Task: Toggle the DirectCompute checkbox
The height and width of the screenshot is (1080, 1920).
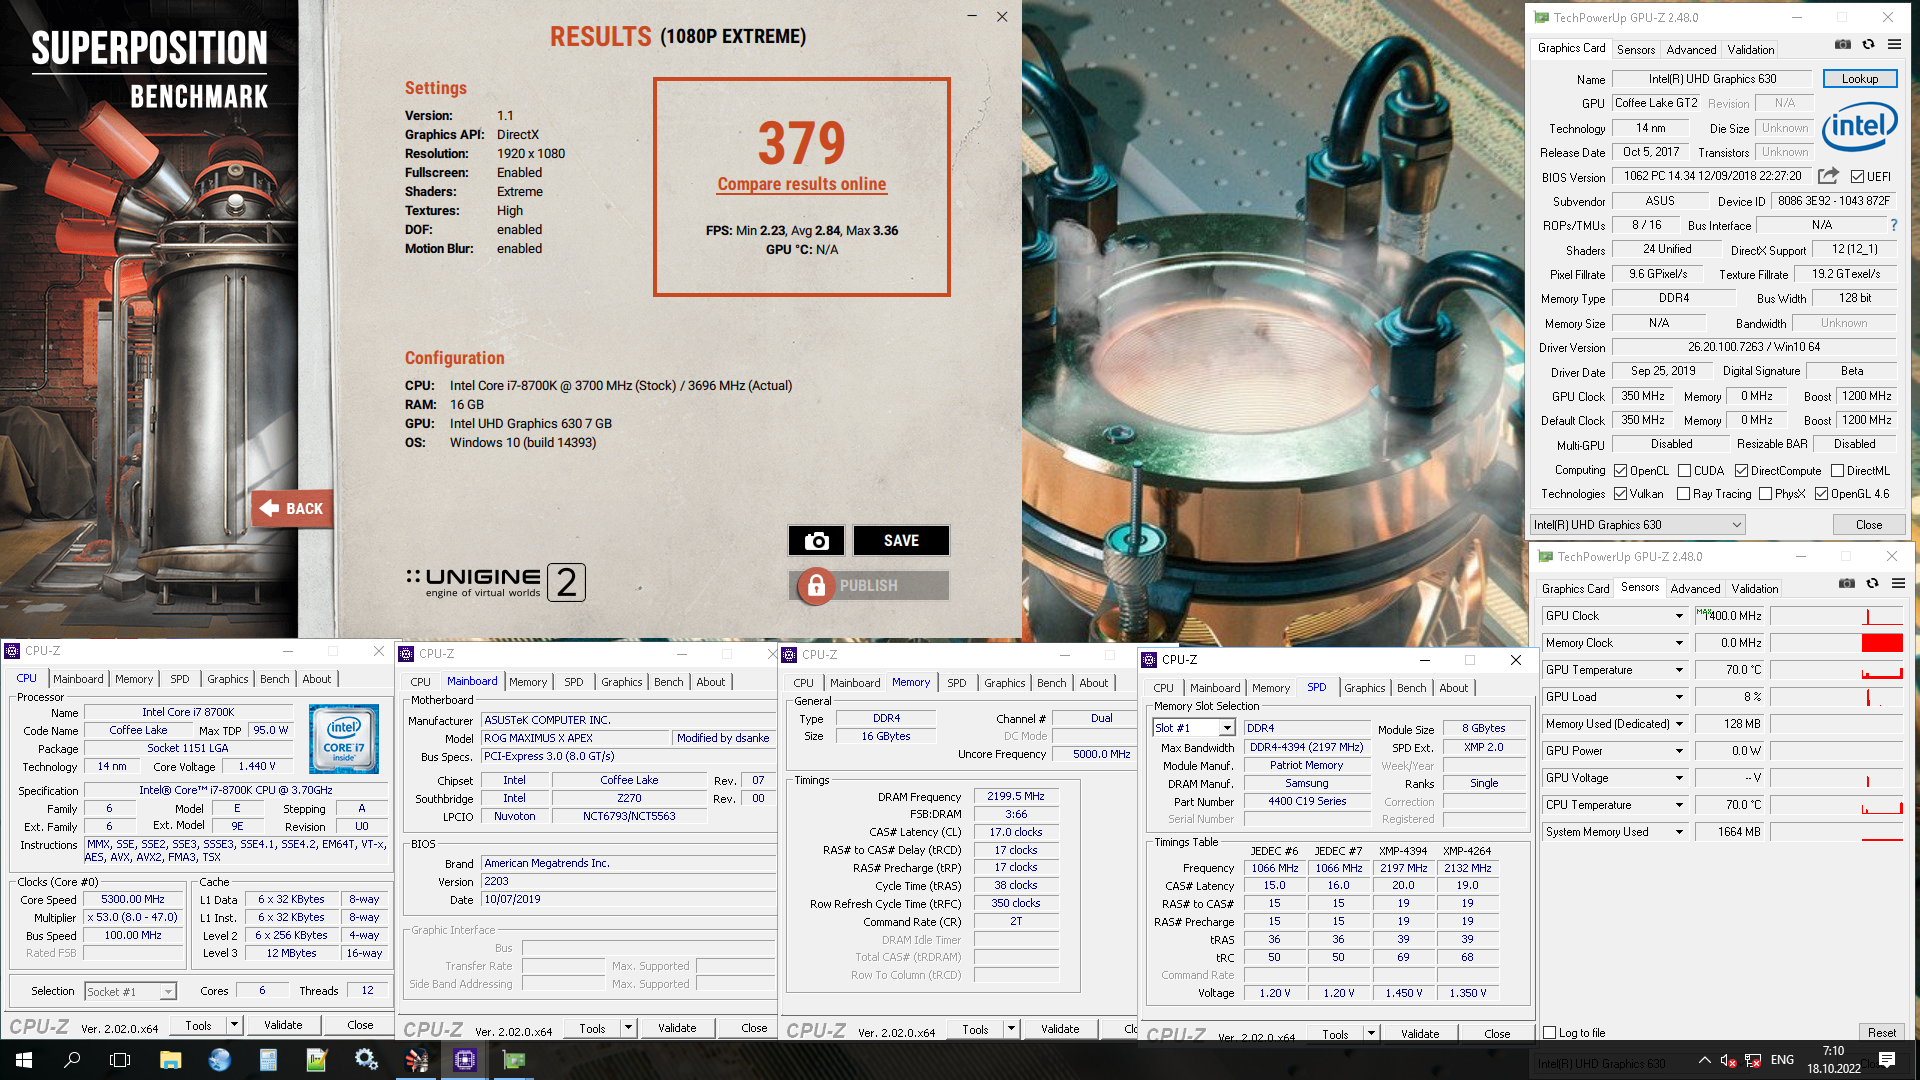Action: 1741,471
